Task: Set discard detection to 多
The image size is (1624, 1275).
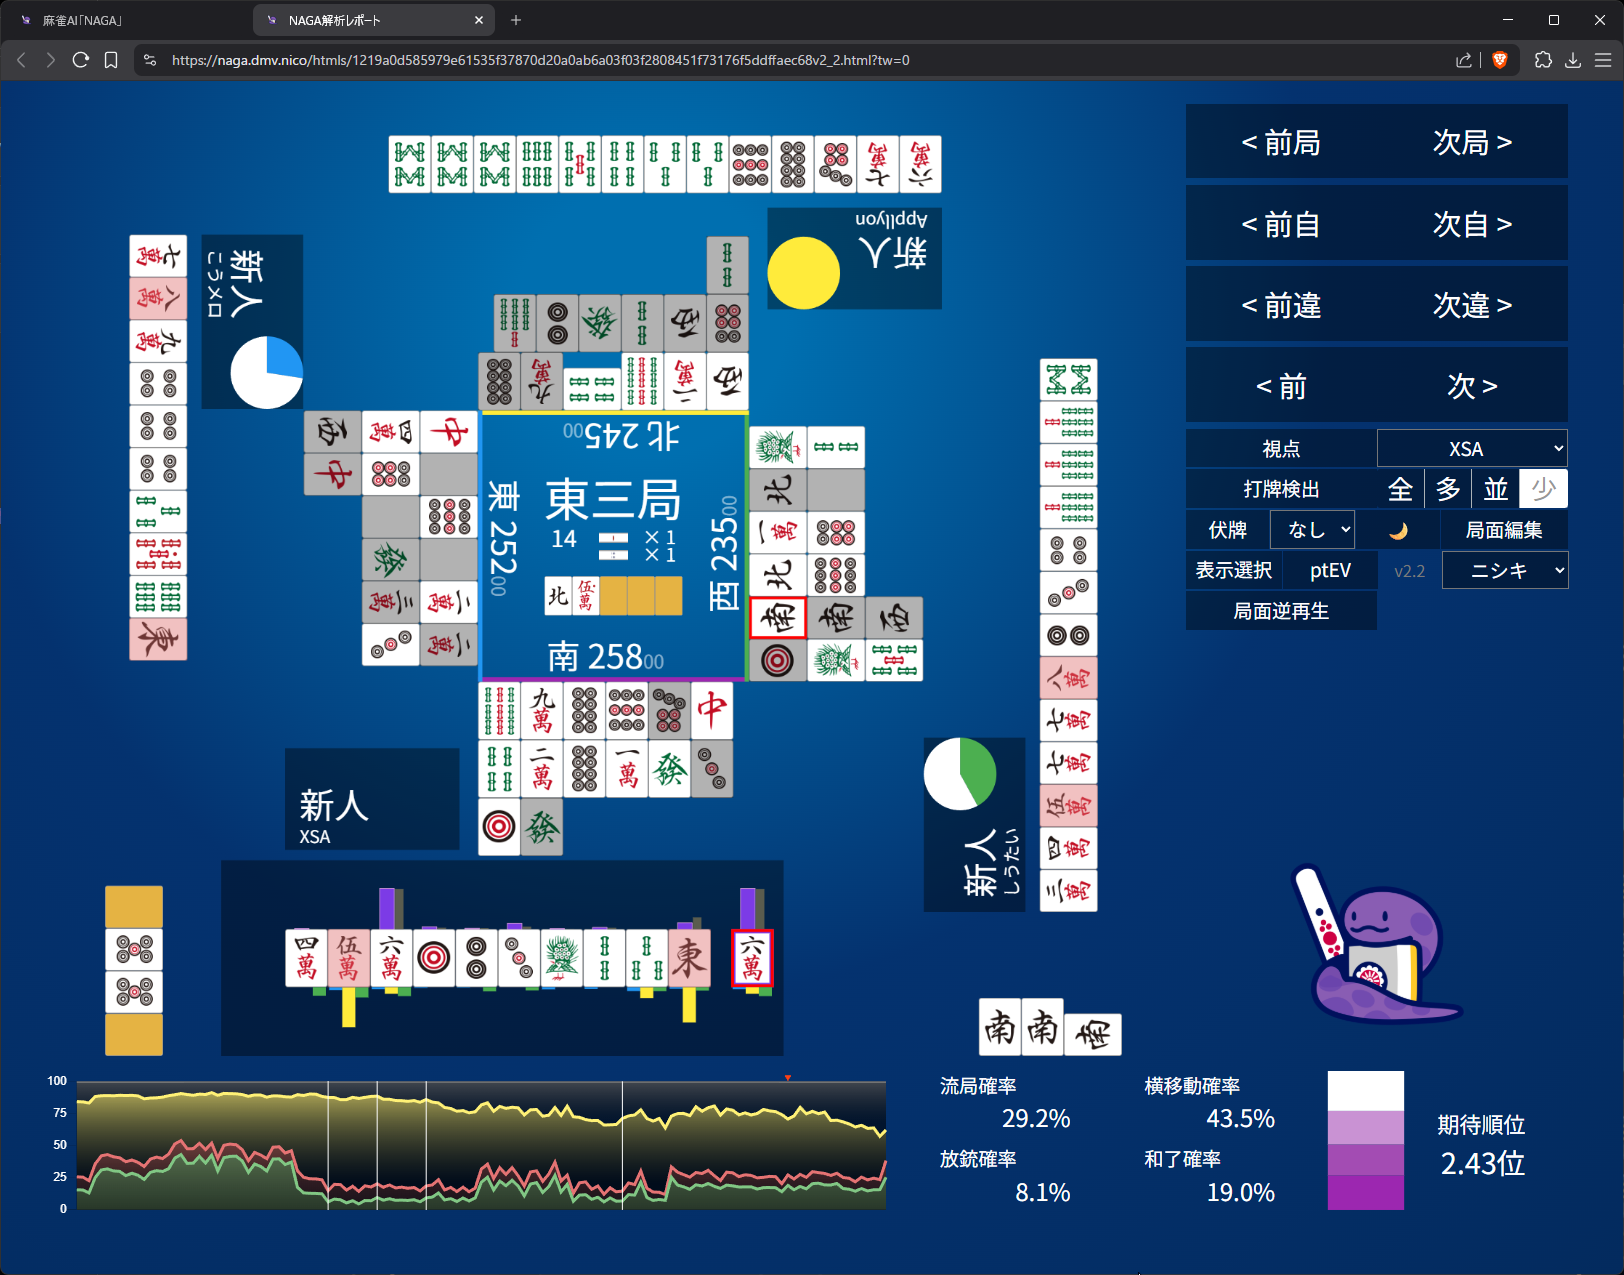Action: coord(1448,489)
